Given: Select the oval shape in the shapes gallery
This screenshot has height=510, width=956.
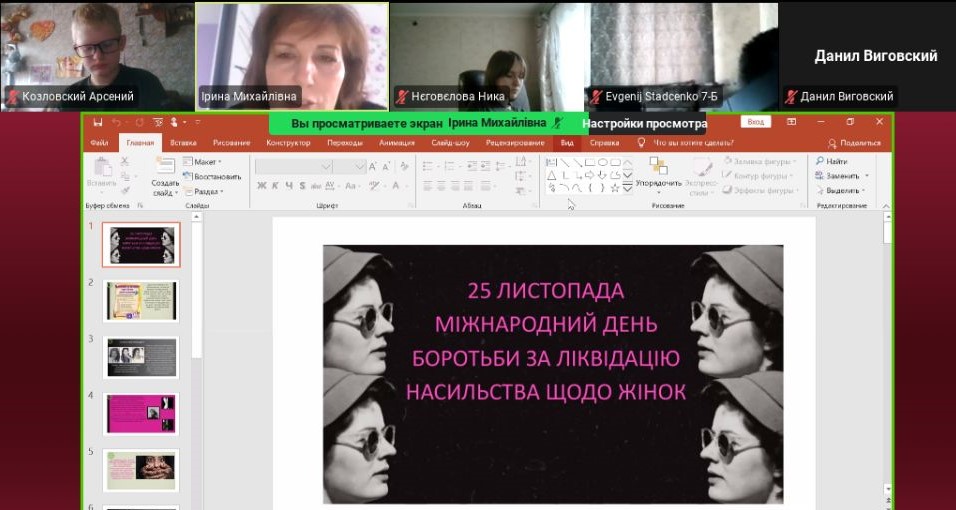Looking at the screenshot, I should pos(602,162).
